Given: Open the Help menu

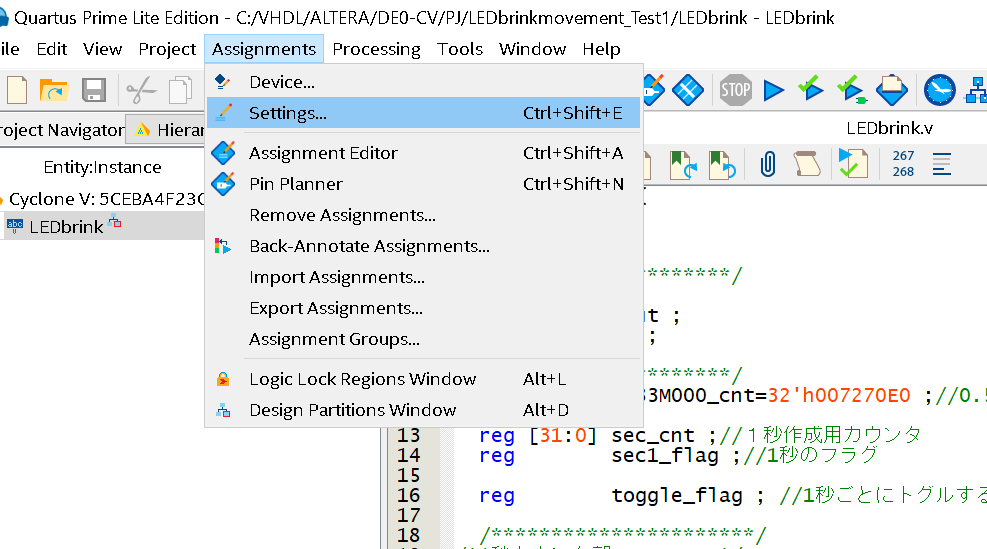Looking at the screenshot, I should (601, 49).
